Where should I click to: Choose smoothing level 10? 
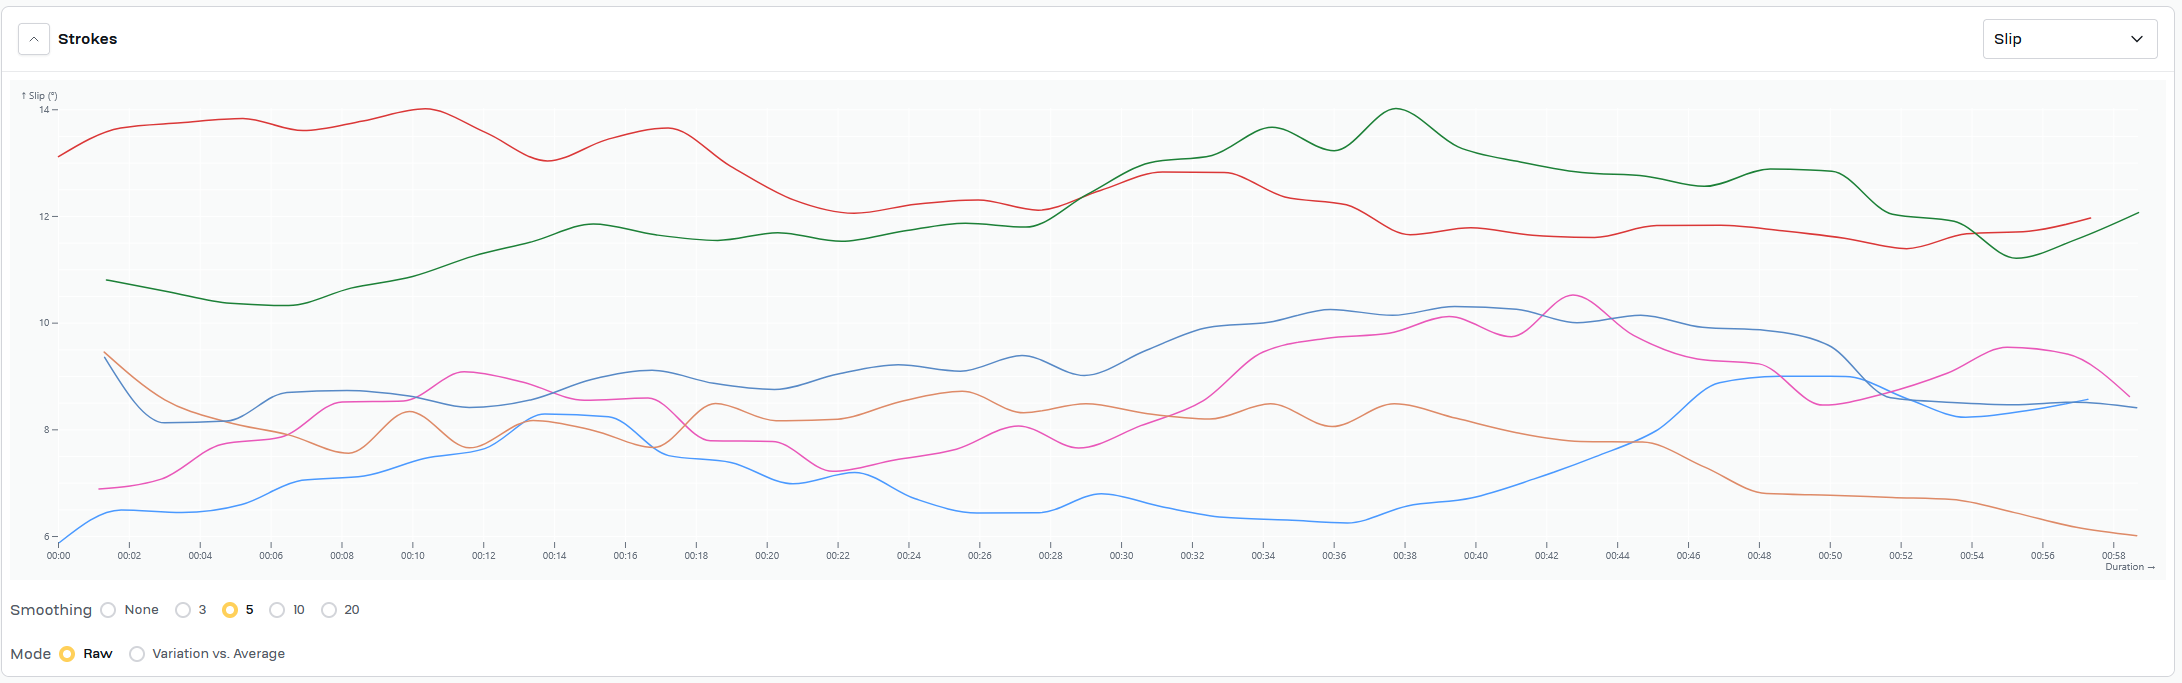click(277, 610)
